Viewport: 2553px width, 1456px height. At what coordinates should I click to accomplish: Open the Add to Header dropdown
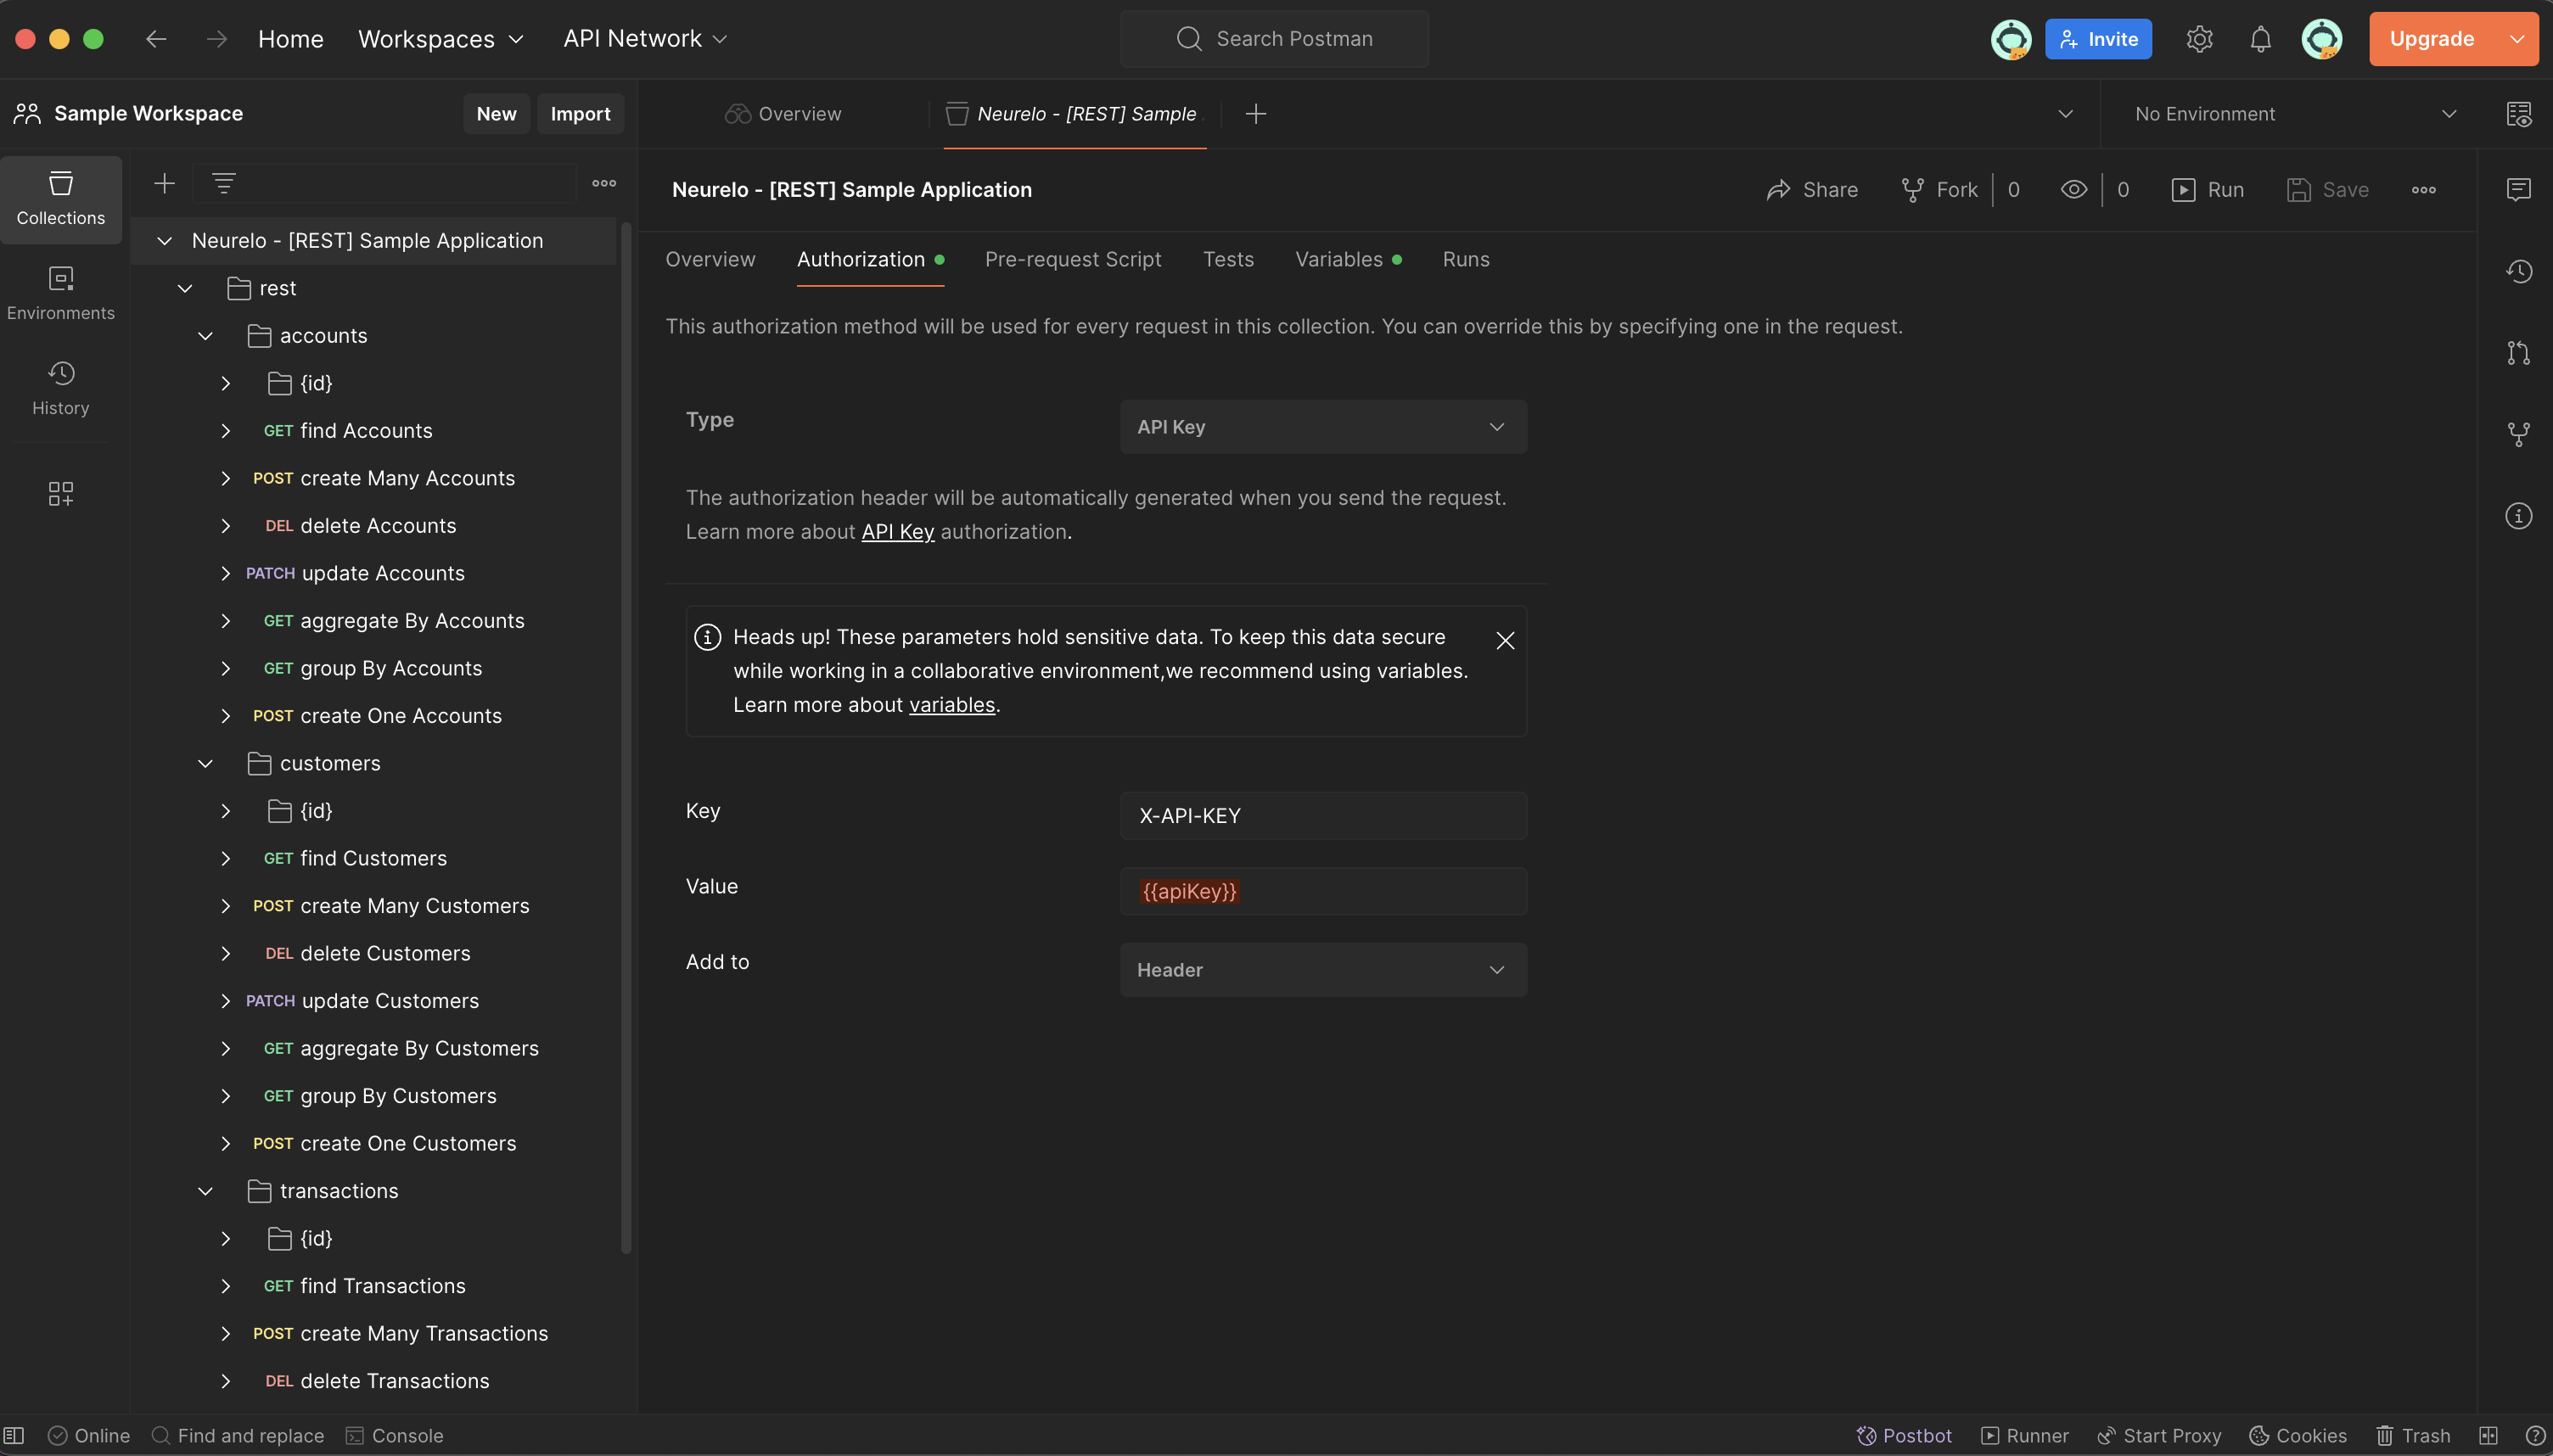[1322, 970]
